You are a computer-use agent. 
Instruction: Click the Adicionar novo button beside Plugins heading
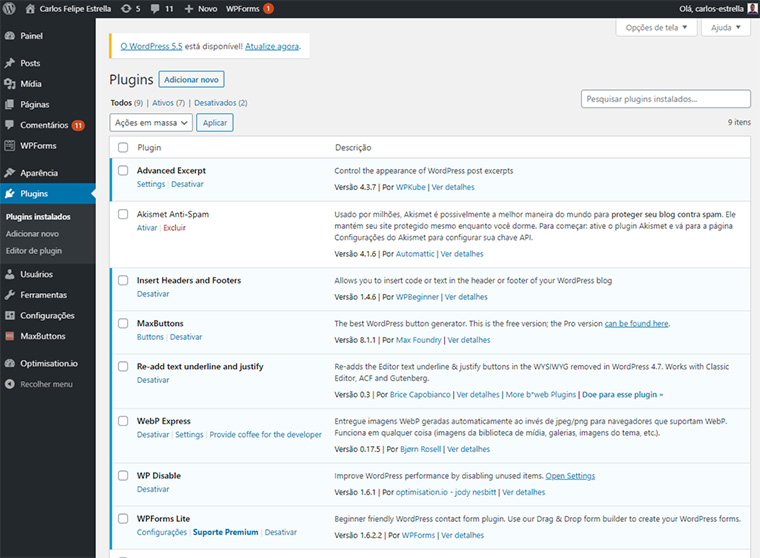[x=191, y=80]
